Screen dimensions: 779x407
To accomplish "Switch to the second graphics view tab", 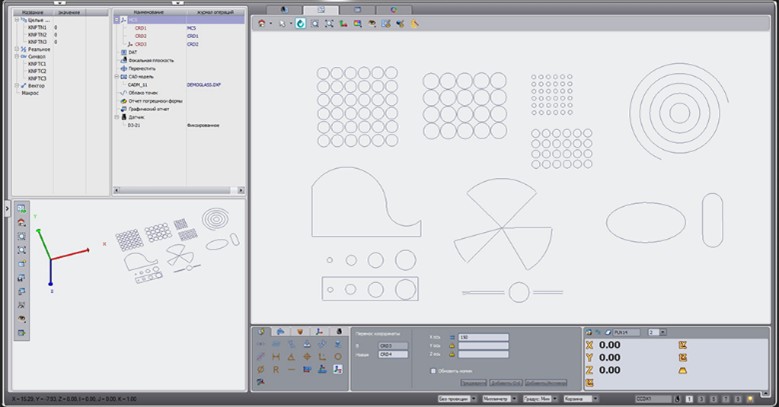I will point(322,8).
